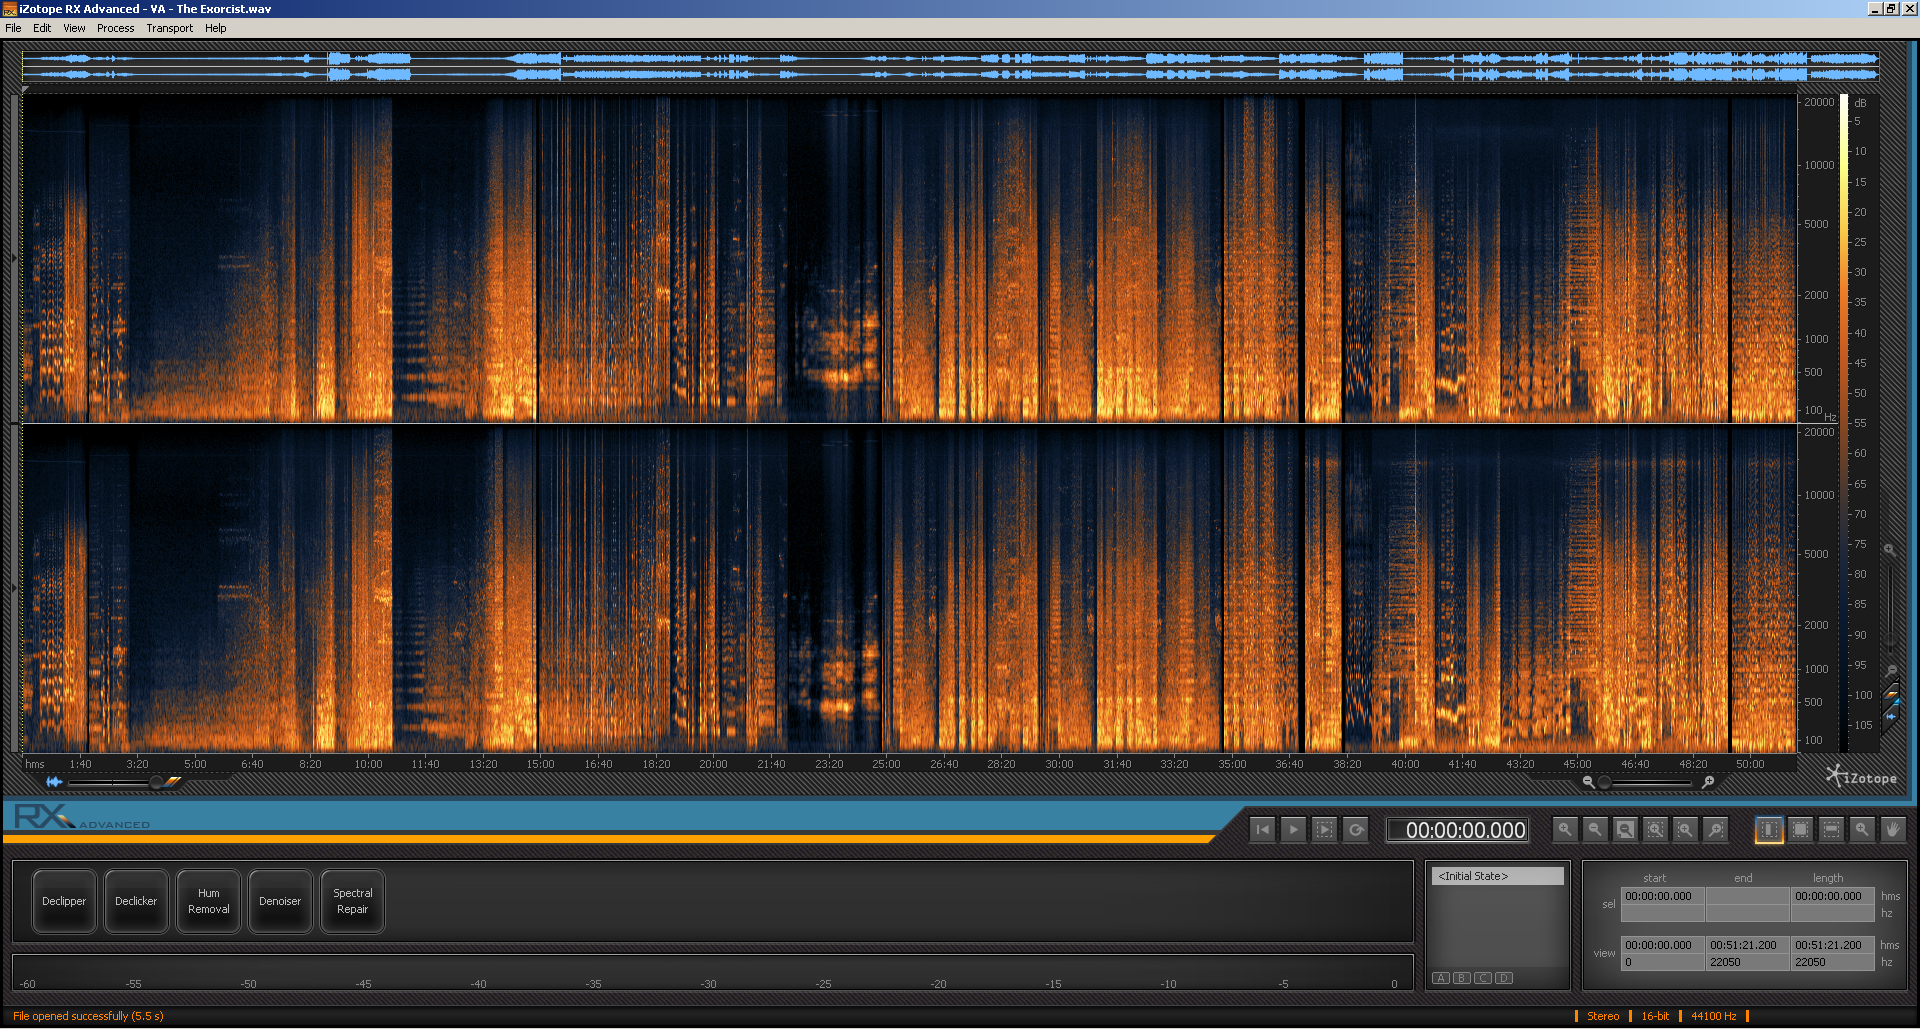Toggle loop playback button
1920x1029 pixels.
(x=1356, y=830)
